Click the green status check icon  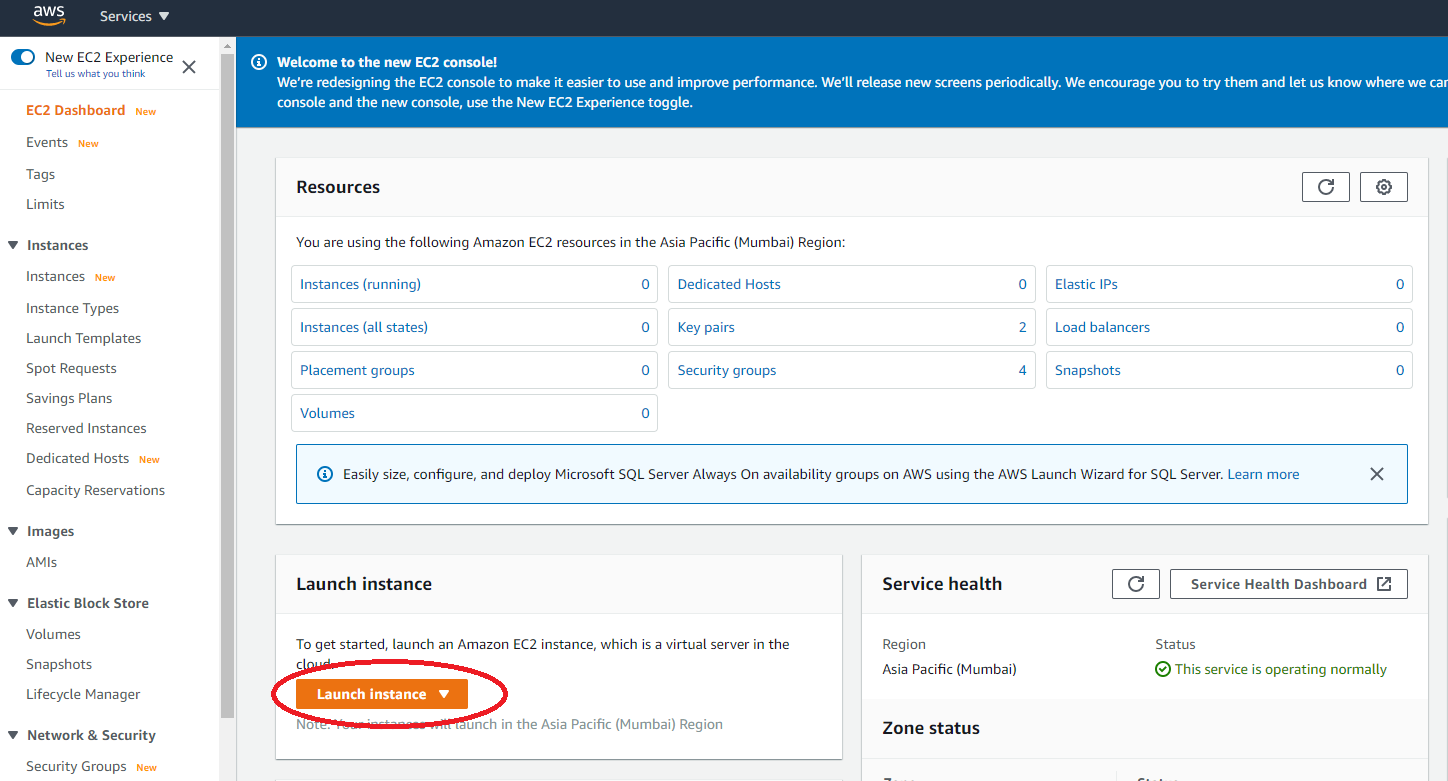tap(1163, 669)
